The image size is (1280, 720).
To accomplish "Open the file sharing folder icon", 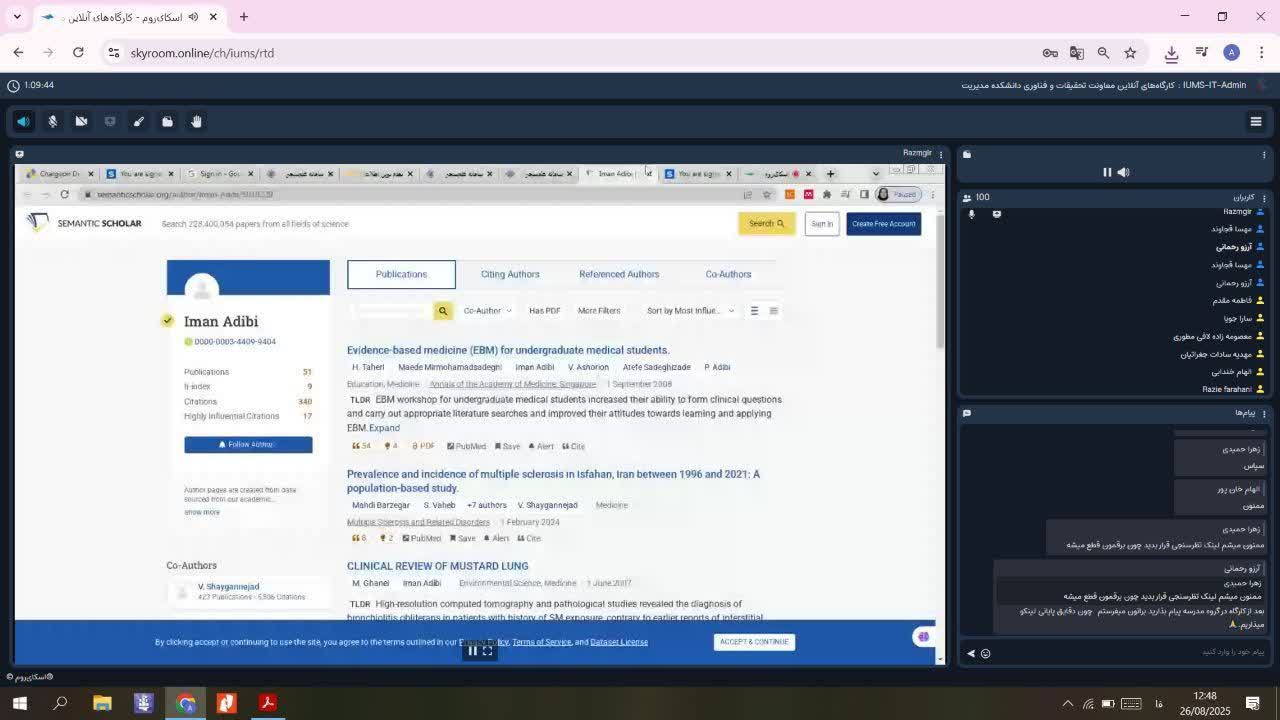I will (168, 121).
